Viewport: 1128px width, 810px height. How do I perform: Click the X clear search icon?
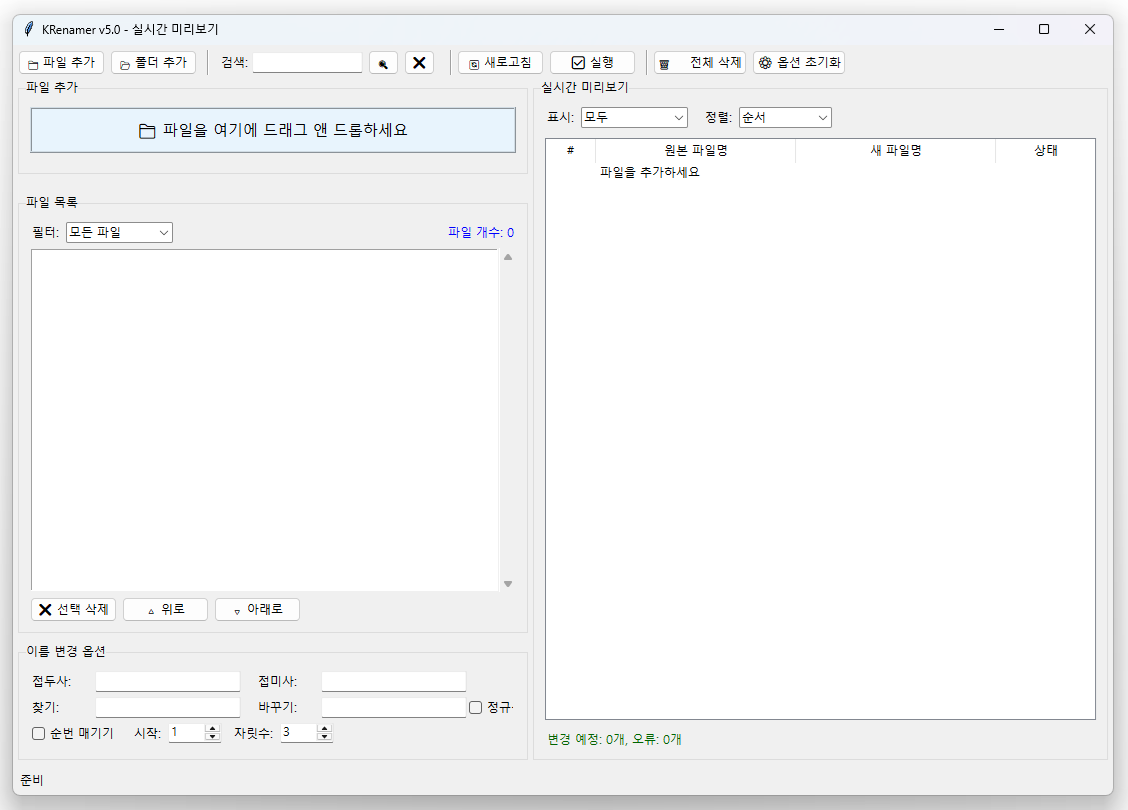tap(419, 61)
